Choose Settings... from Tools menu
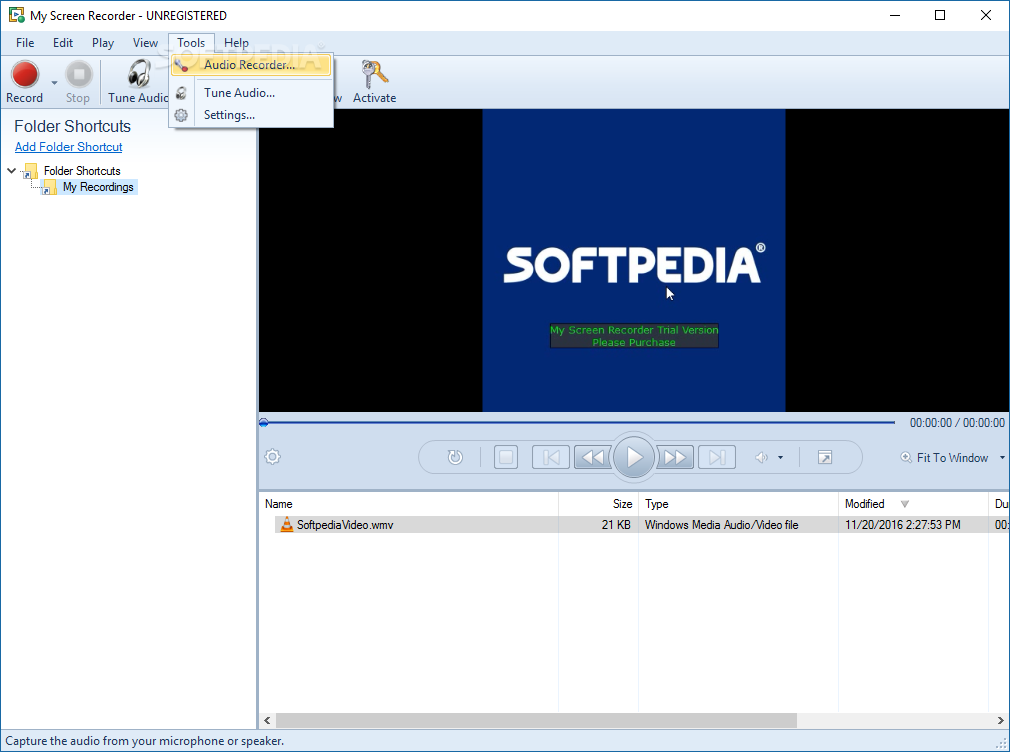This screenshot has width=1010, height=752. click(x=251, y=115)
